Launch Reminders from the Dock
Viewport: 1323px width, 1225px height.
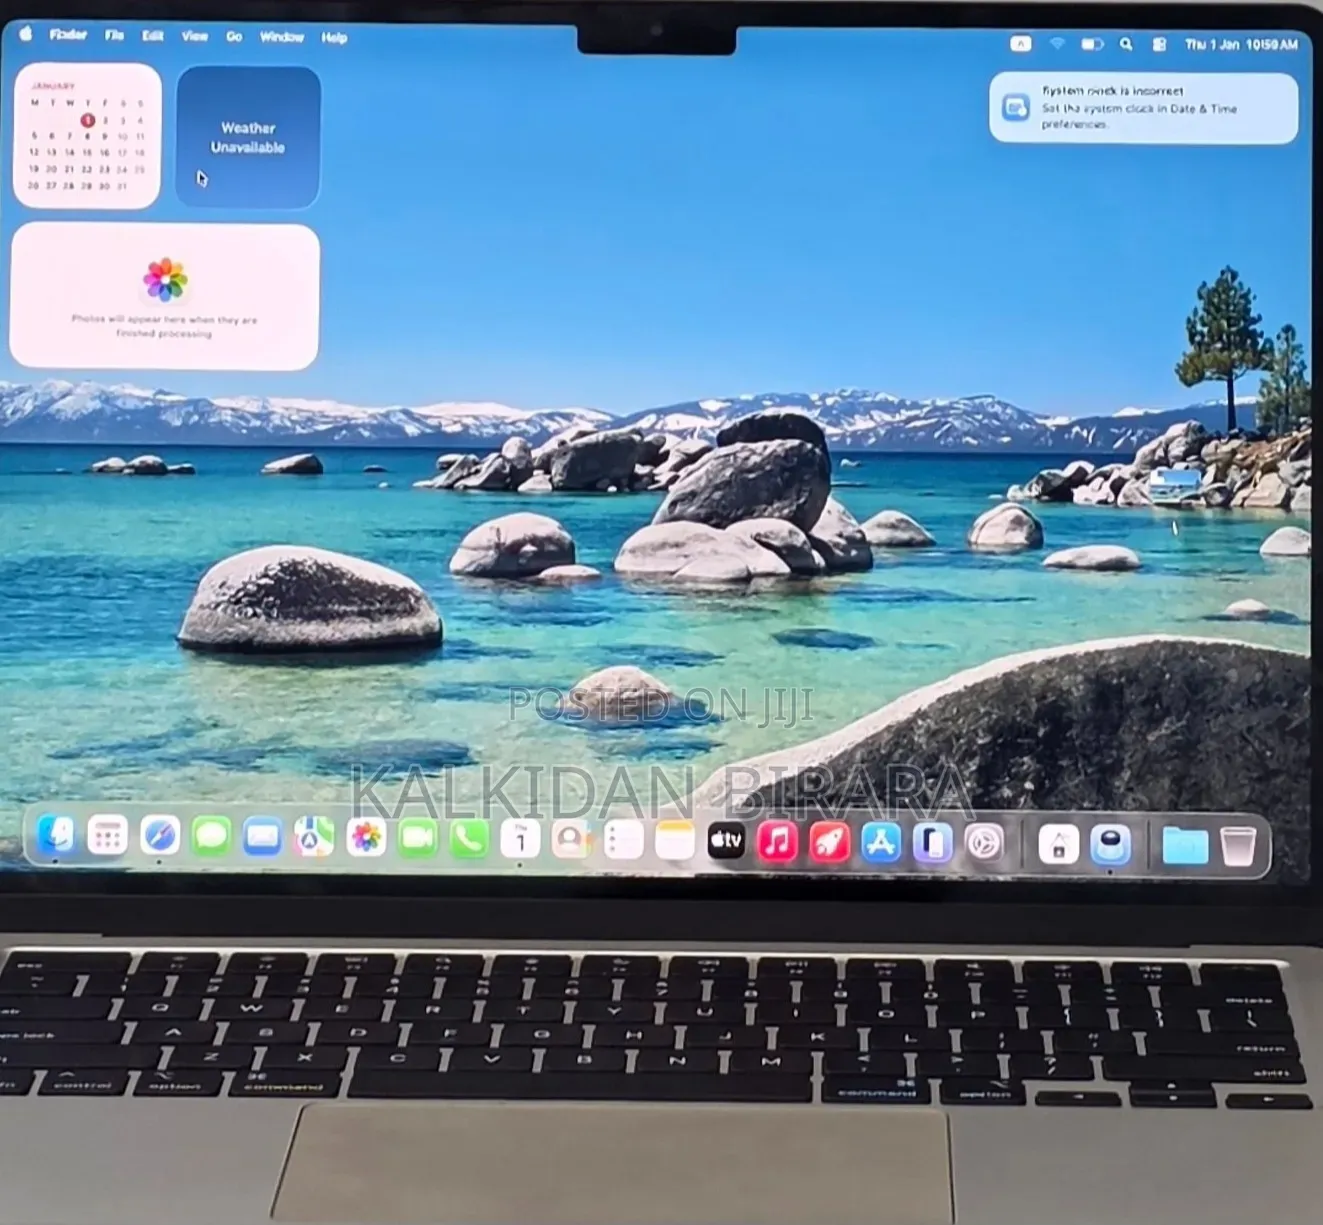tap(623, 841)
